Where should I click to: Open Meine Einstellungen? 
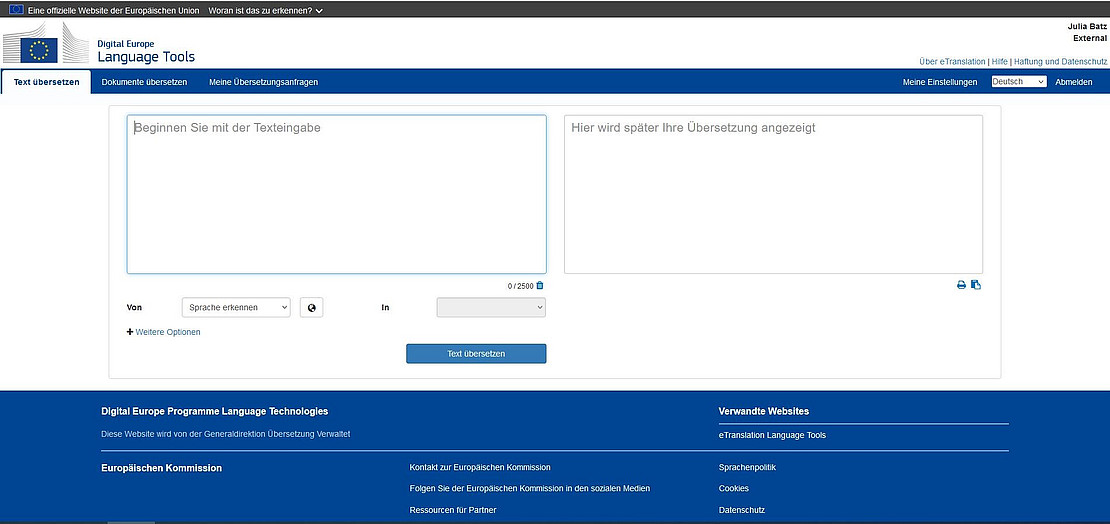click(939, 82)
